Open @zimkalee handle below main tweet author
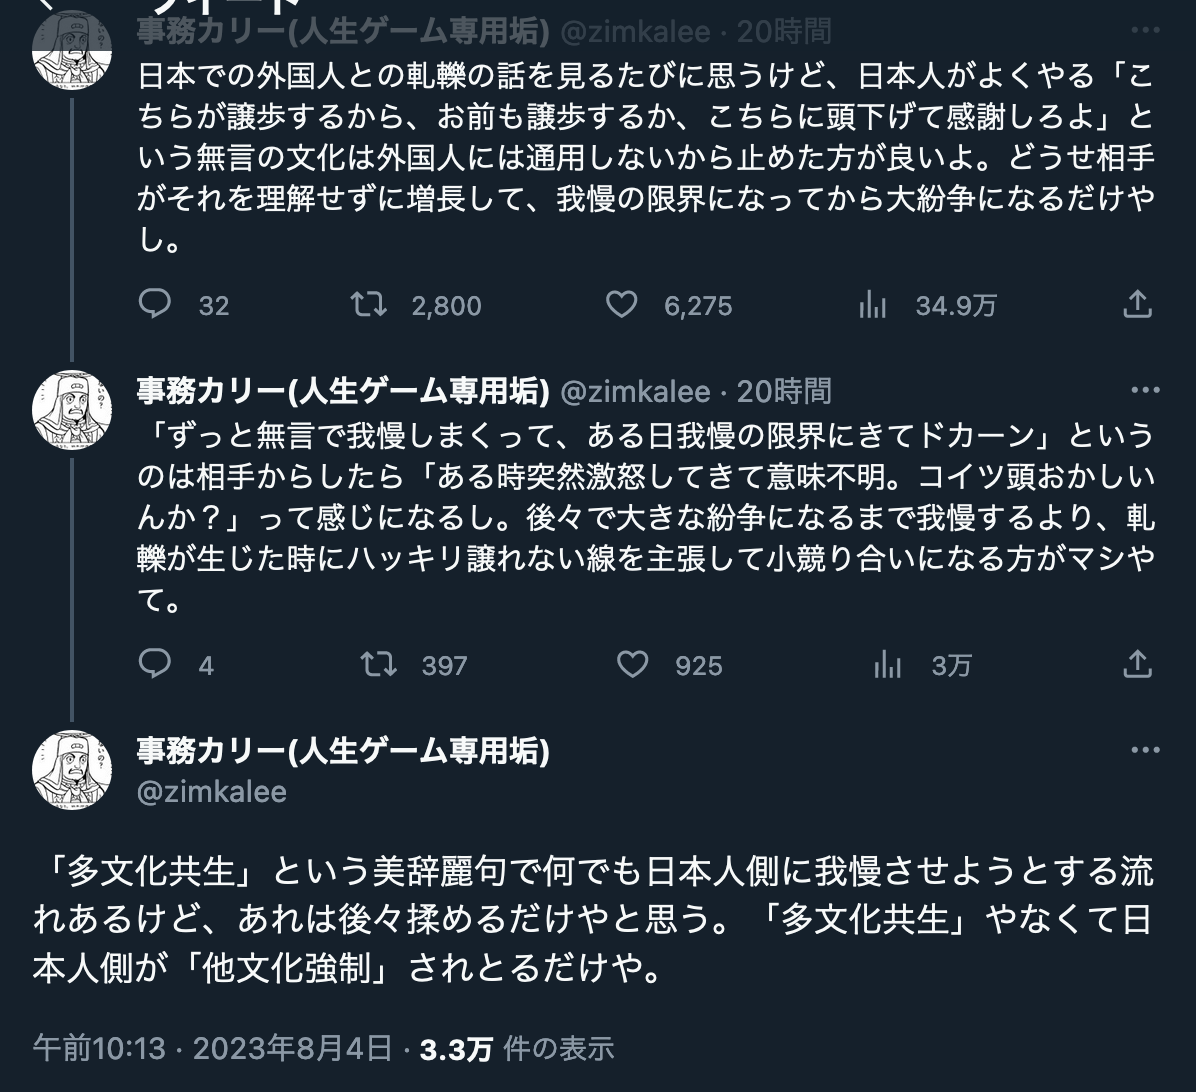Viewport: 1196px width, 1092px height. [211, 792]
